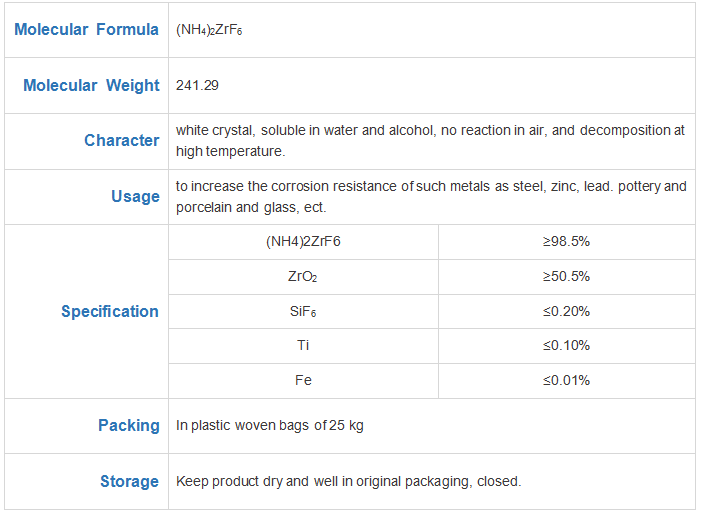The height and width of the screenshot is (514, 701).
Task: Click the corrosion resistance usage text
Action: point(431,197)
